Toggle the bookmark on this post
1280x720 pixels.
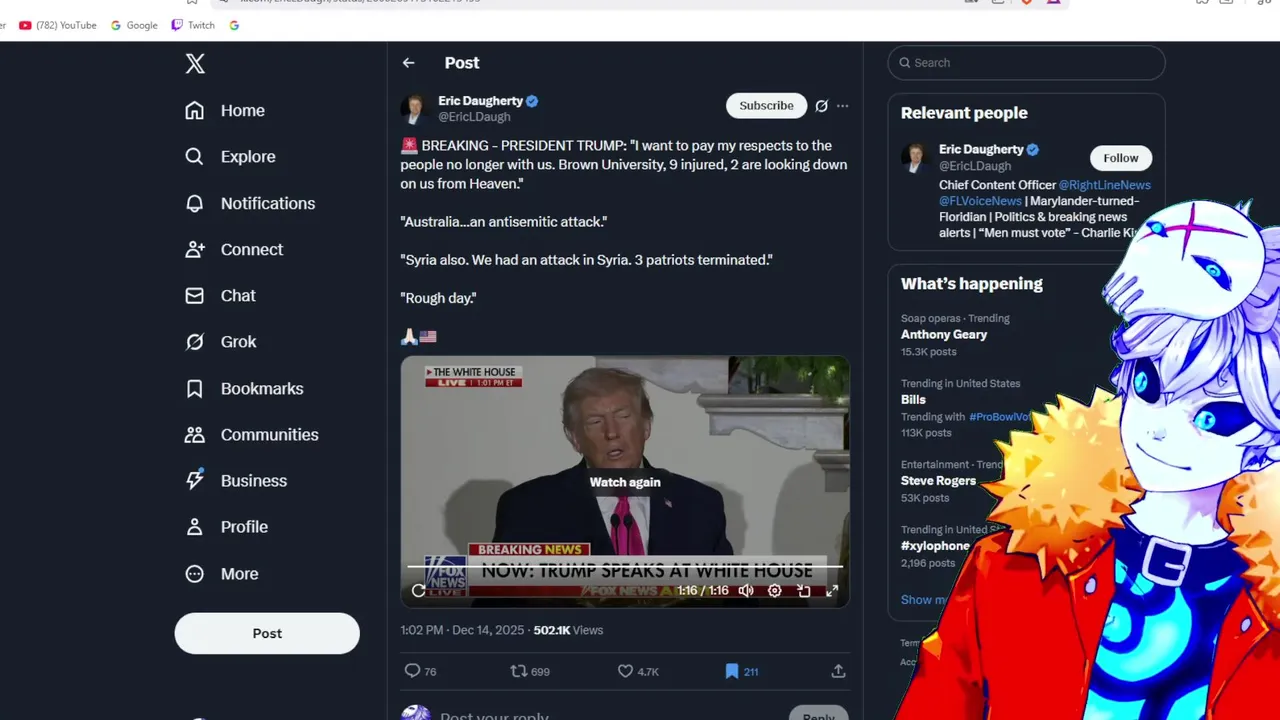(x=732, y=671)
